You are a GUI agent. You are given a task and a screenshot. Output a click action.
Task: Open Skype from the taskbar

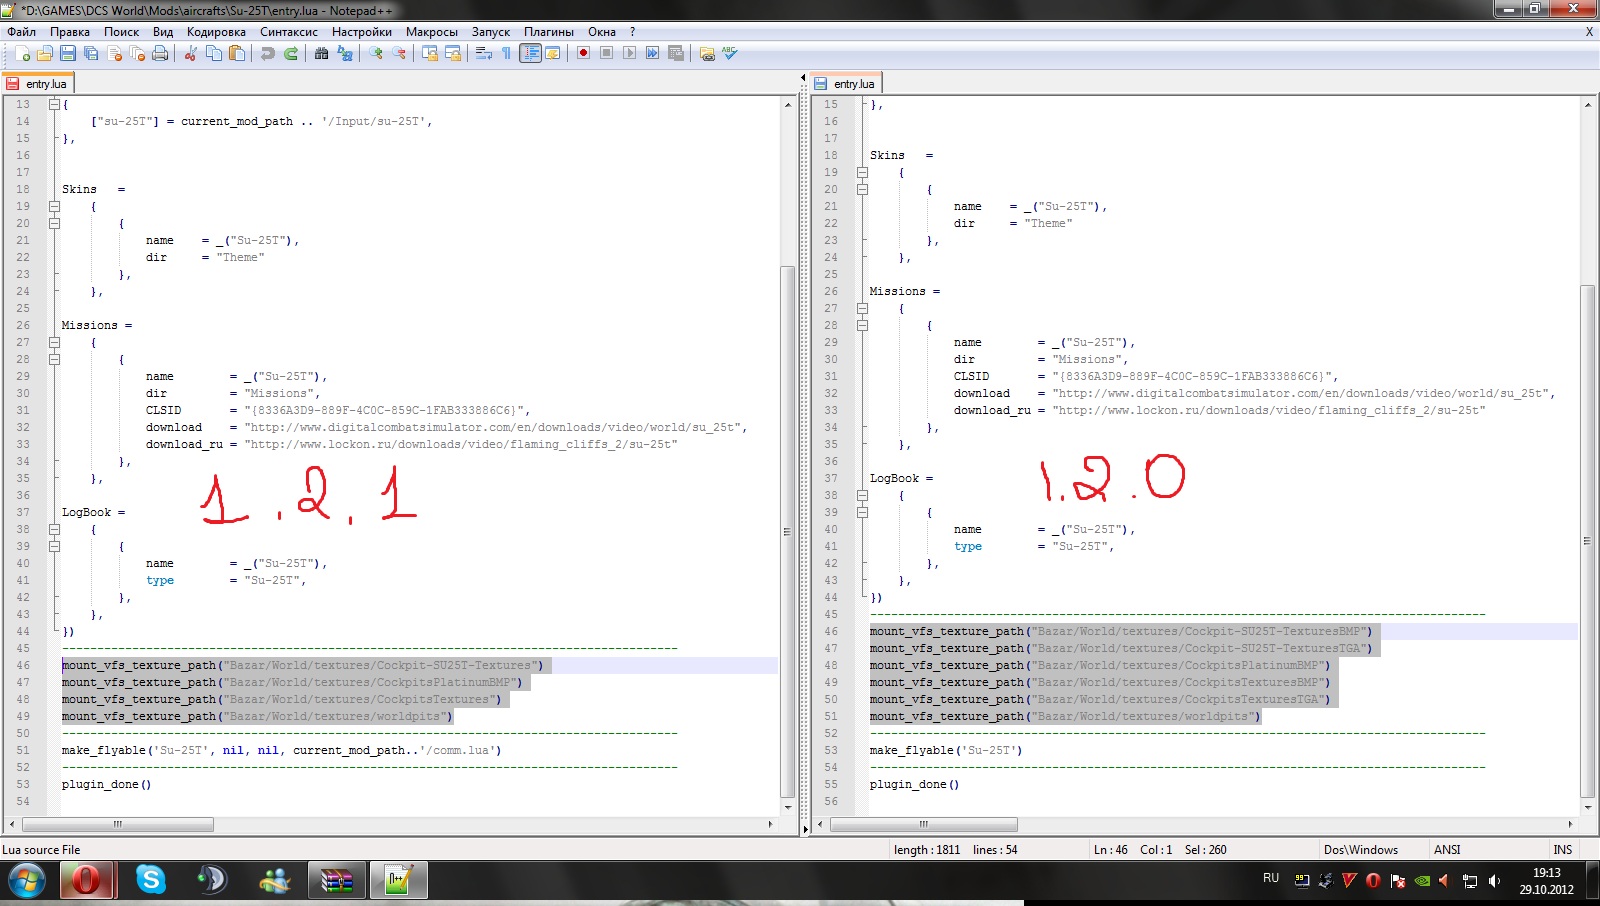[x=151, y=880]
